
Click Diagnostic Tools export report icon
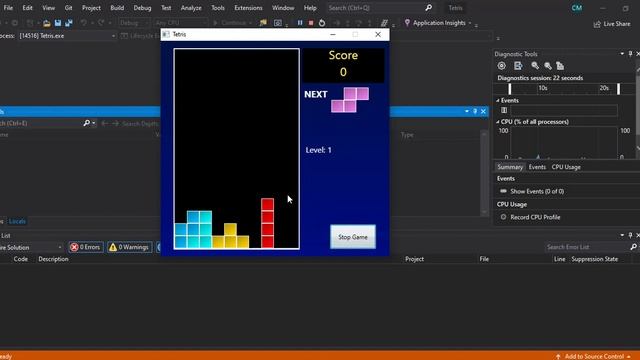coord(518,66)
